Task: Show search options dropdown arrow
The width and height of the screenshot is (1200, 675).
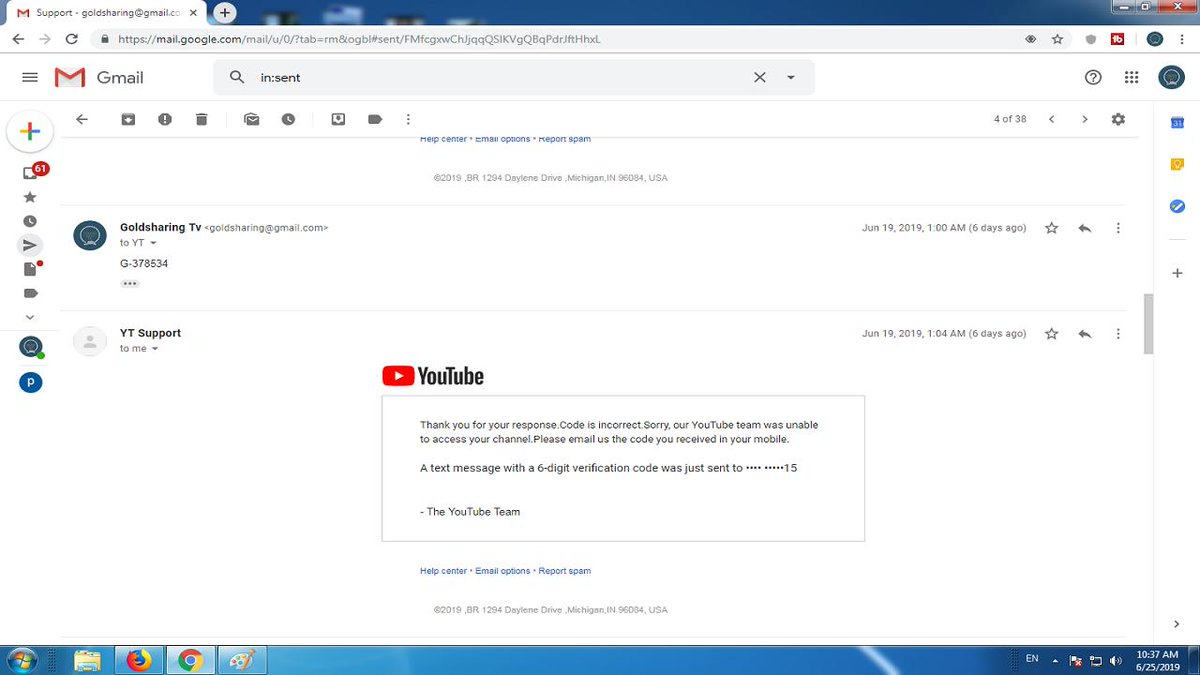Action: click(x=791, y=77)
